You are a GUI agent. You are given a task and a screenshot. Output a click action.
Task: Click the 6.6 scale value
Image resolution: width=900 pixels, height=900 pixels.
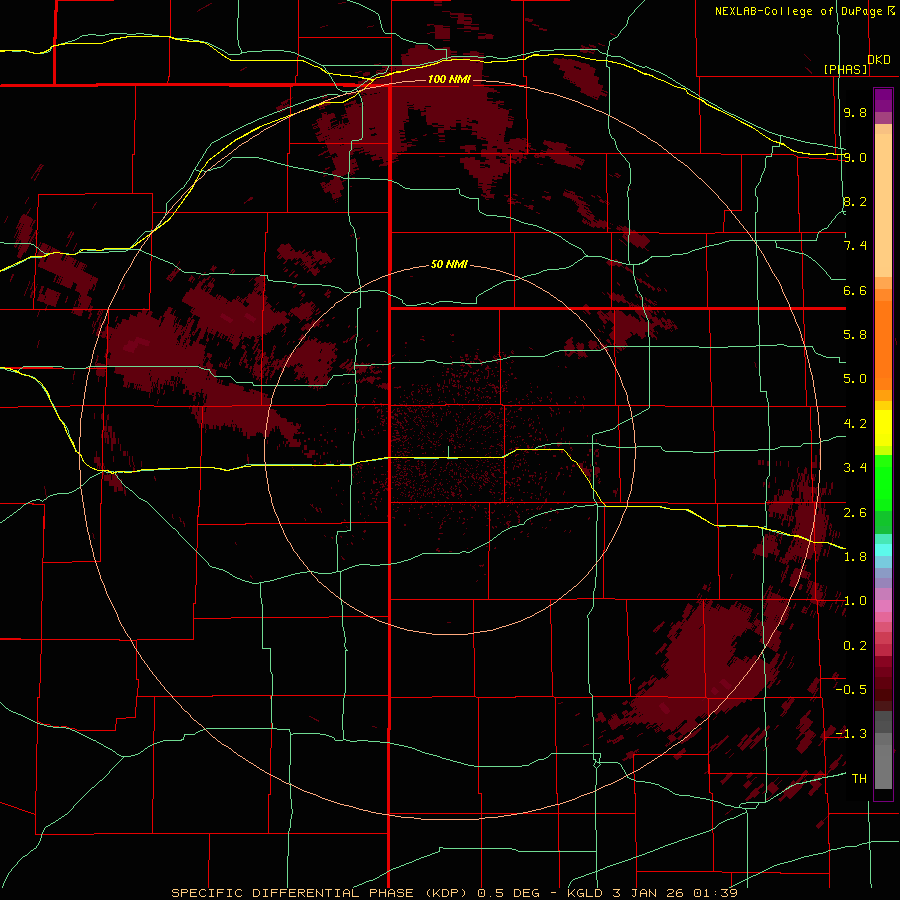coord(855,290)
